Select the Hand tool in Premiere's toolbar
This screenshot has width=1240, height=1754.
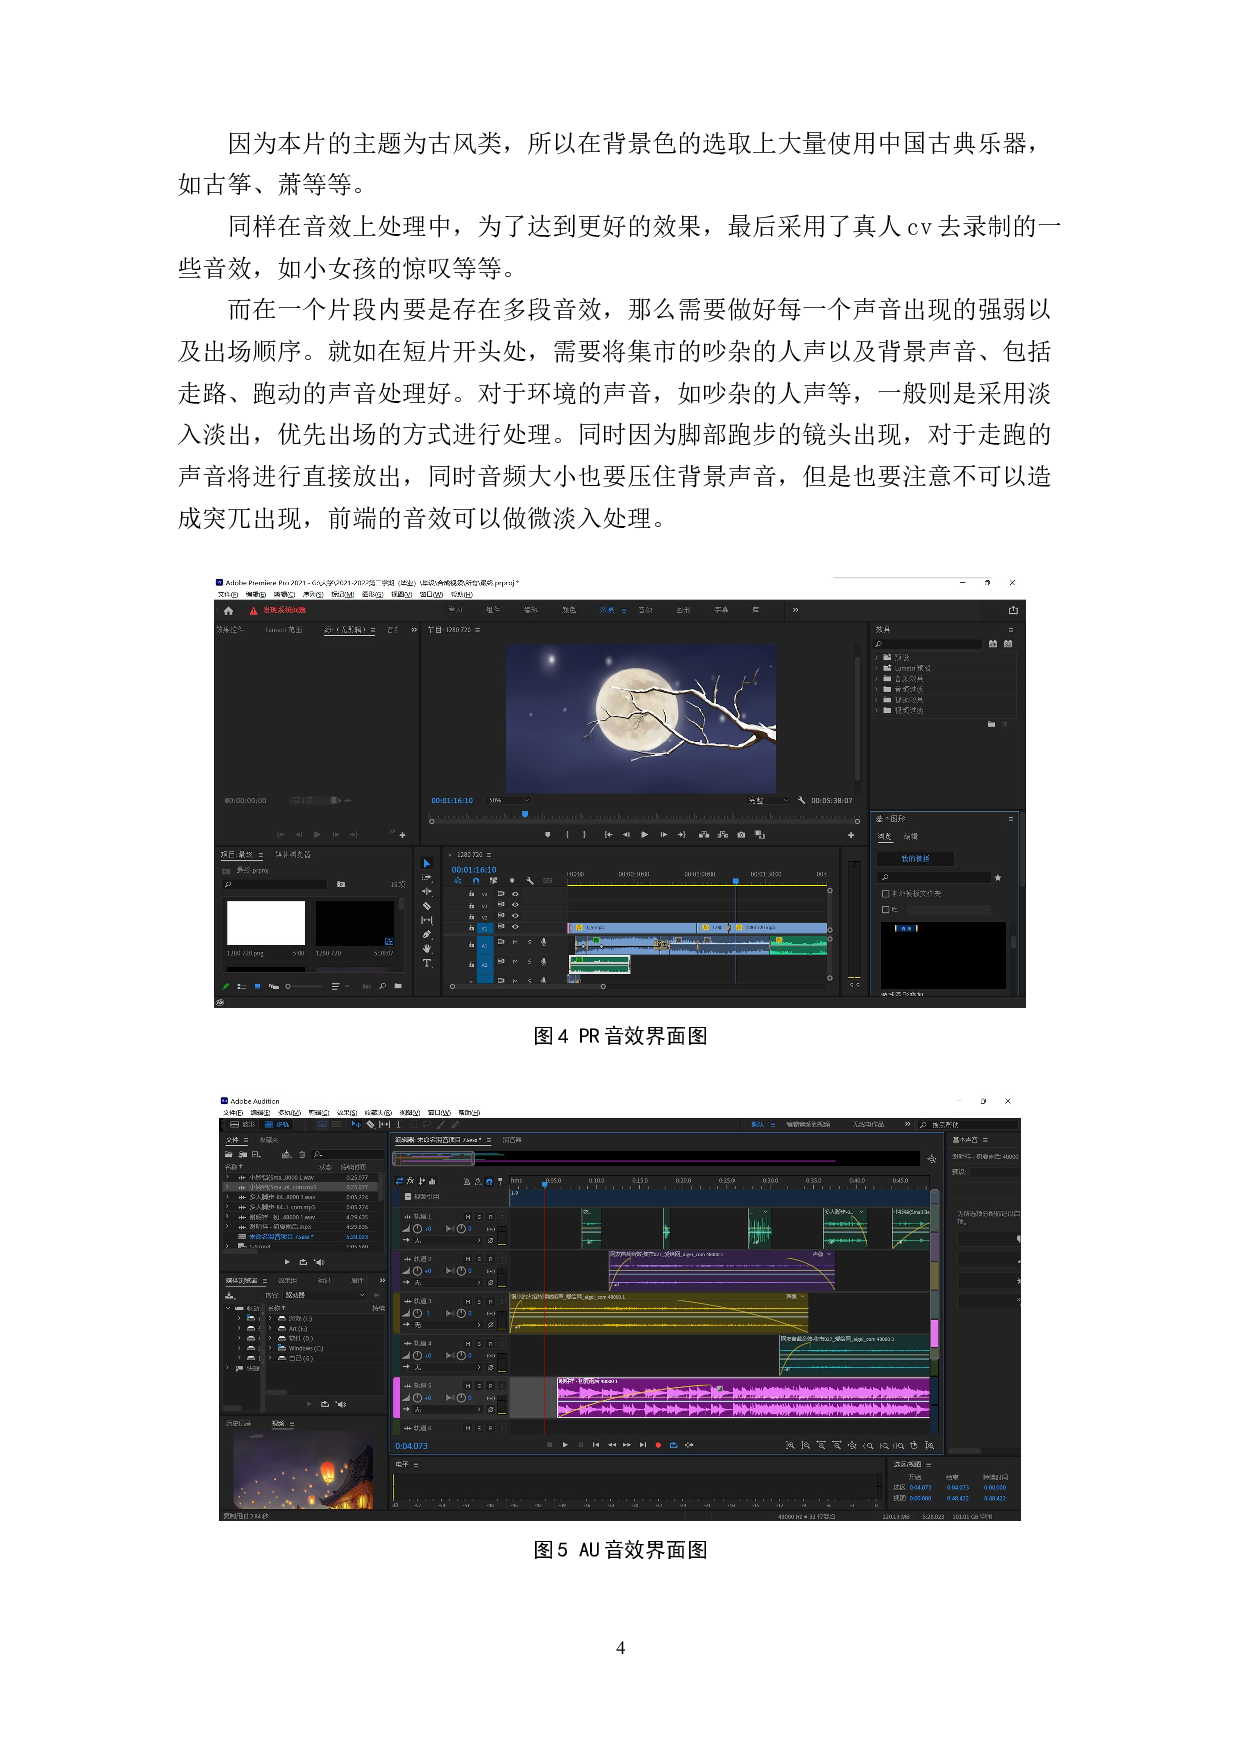point(427,948)
